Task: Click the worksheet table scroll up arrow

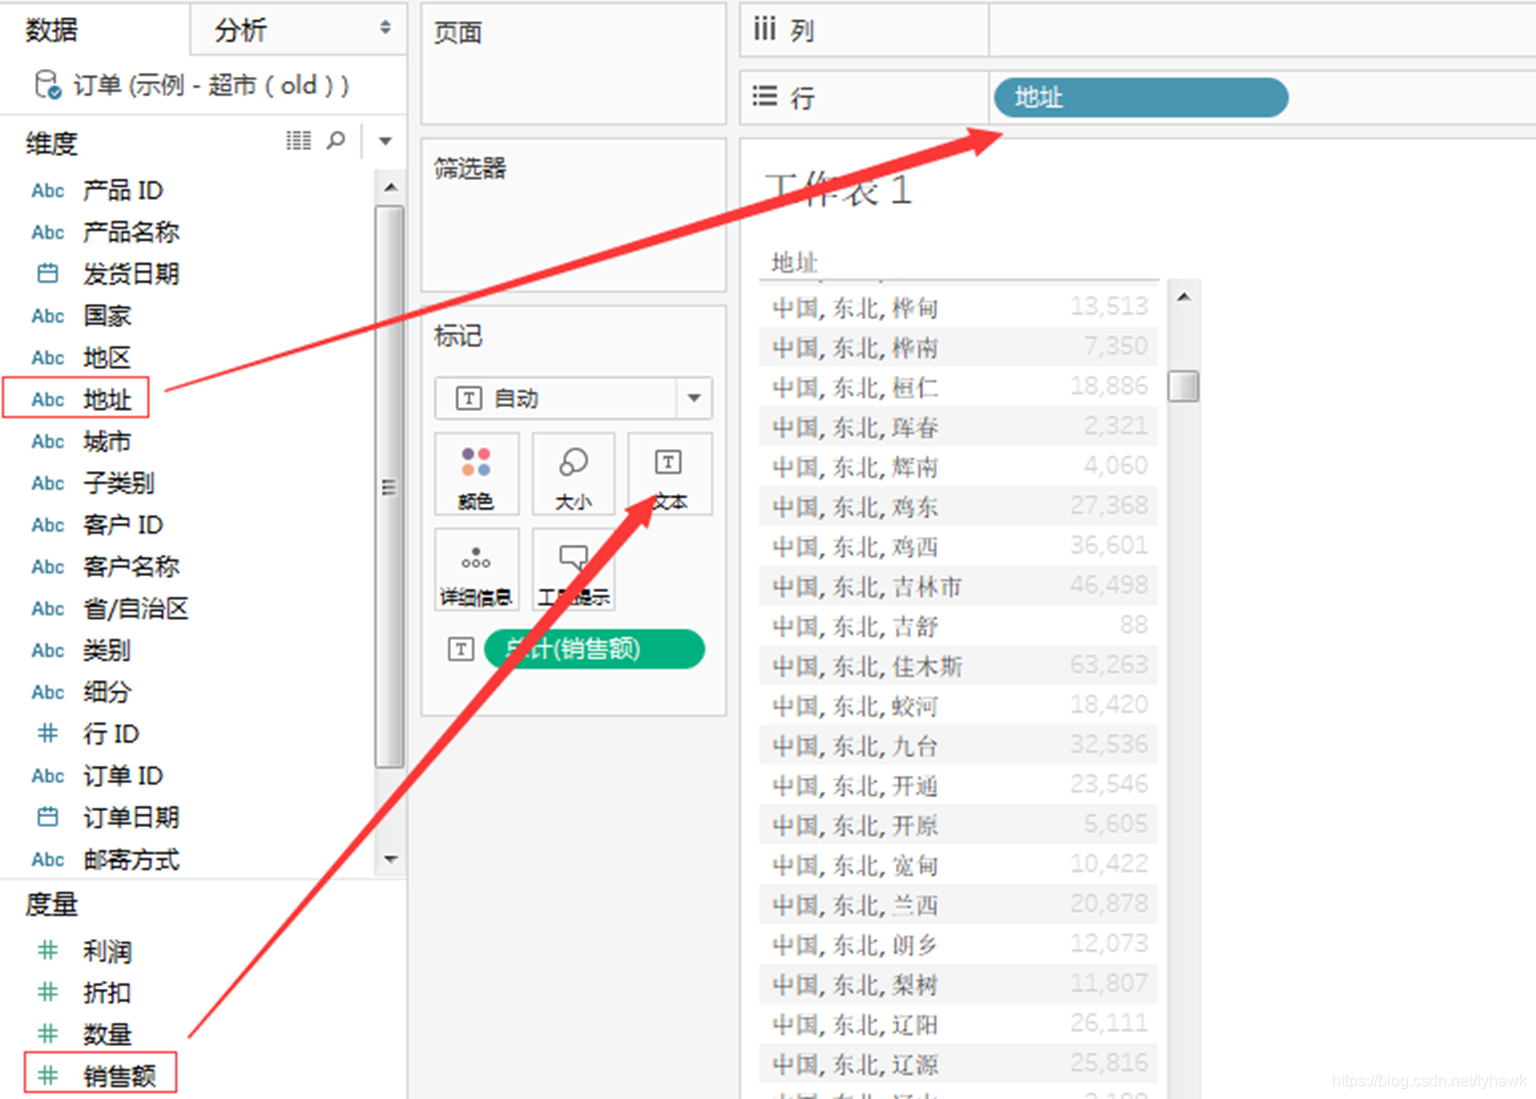Action: [1184, 297]
